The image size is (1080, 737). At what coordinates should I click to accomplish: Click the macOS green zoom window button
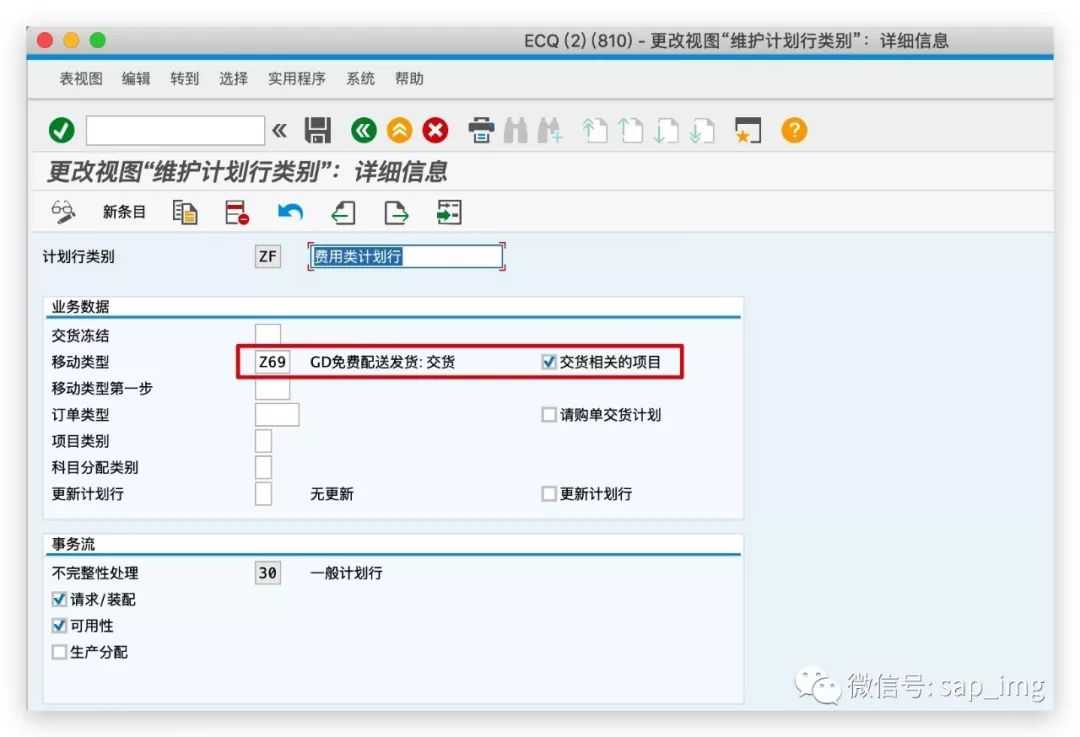pyautogui.click(x=98, y=40)
